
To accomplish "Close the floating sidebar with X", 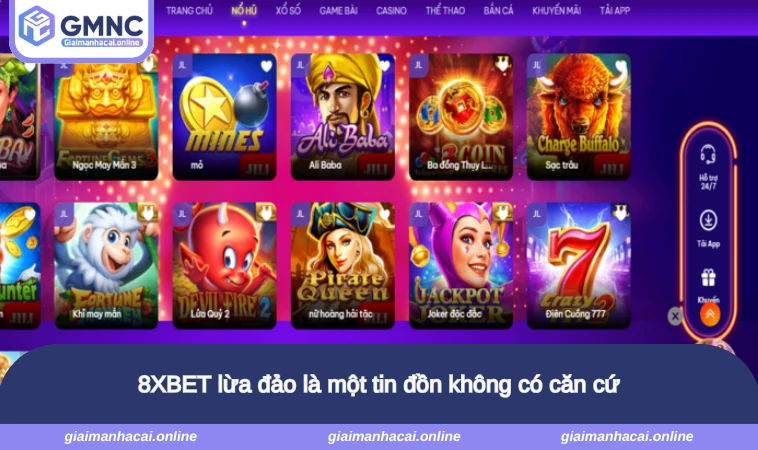I will pyautogui.click(x=675, y=317).
